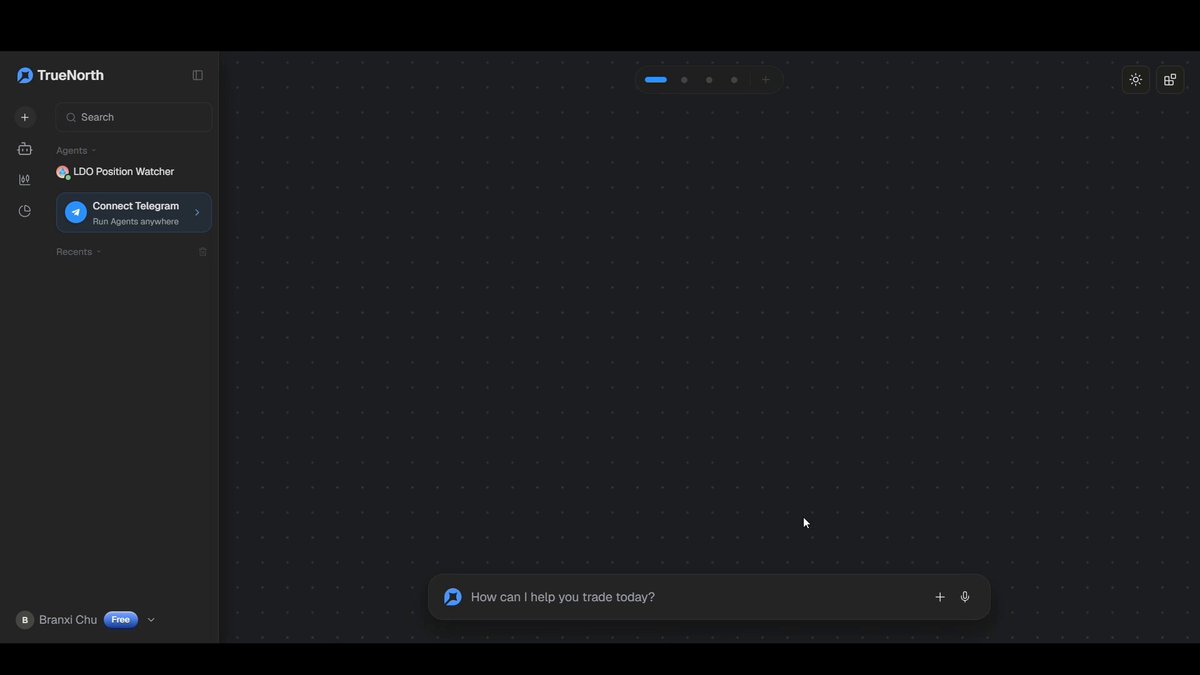Click the B user avatar
The width and height of the screenshot is (1200, 675).
(x=25, y=620)
